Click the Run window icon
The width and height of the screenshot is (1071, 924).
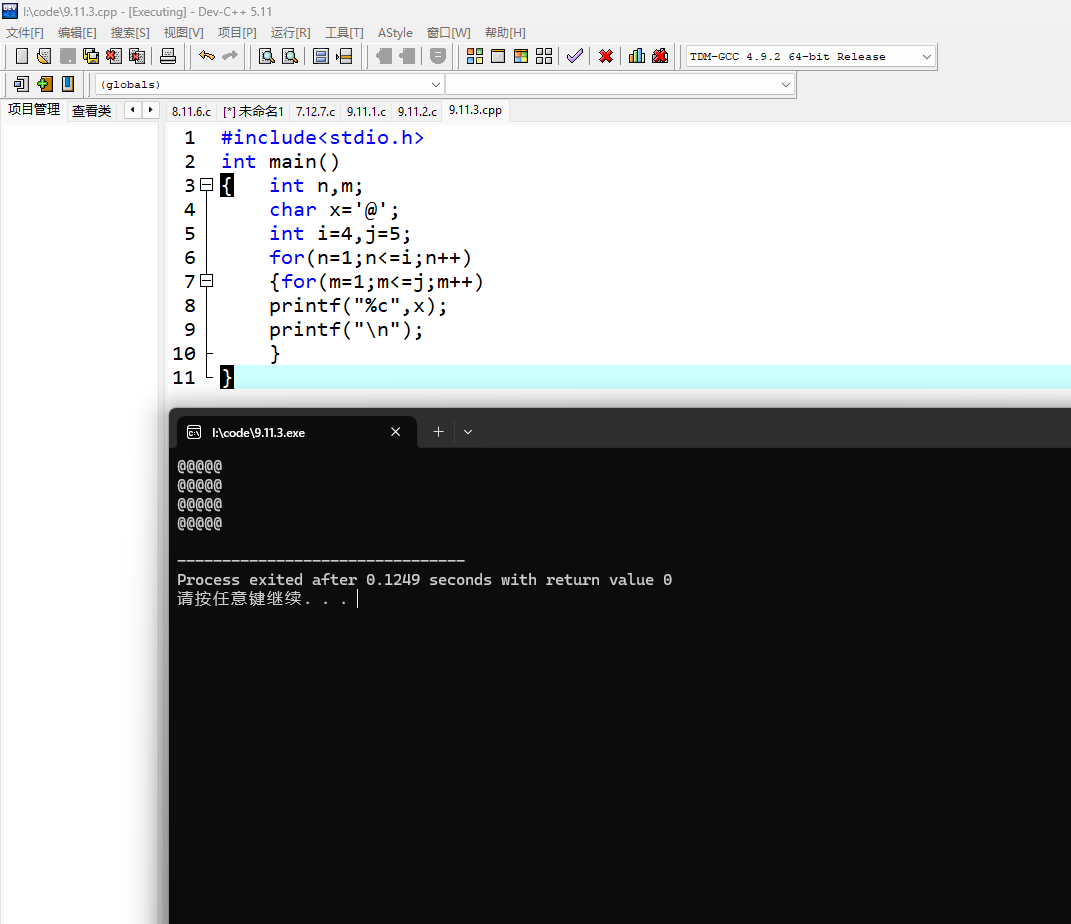[x=498, y=56]
